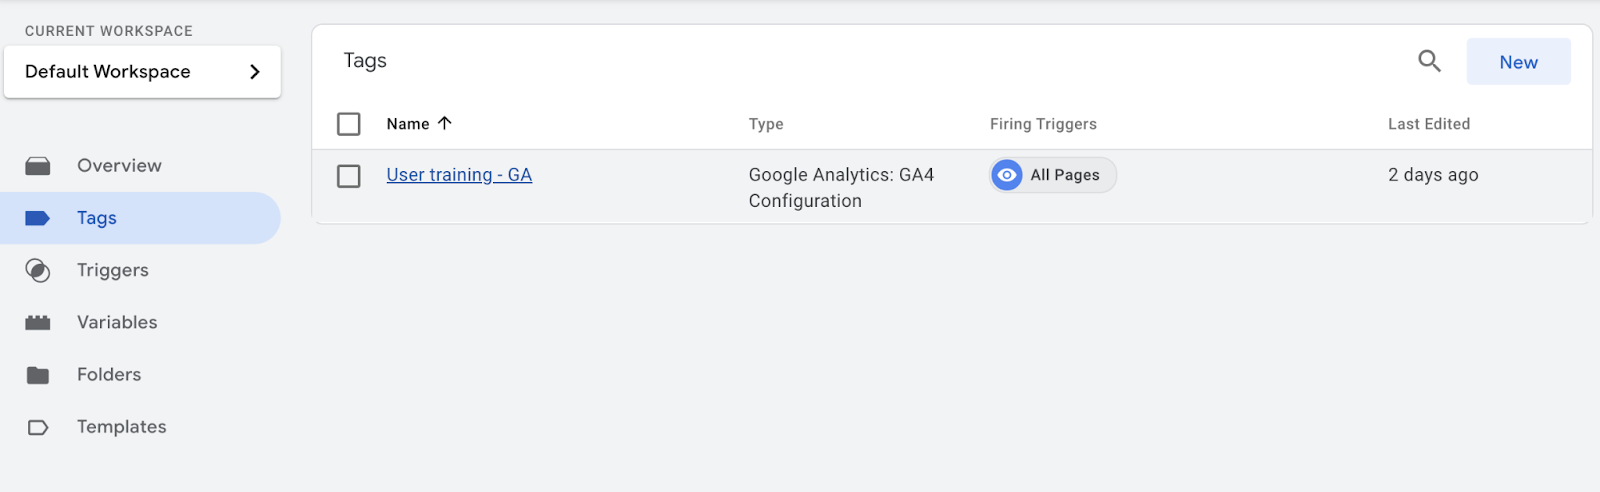Click the Folders folder icon
Screen dimensions: 1600x492
(x=38, y=375)
